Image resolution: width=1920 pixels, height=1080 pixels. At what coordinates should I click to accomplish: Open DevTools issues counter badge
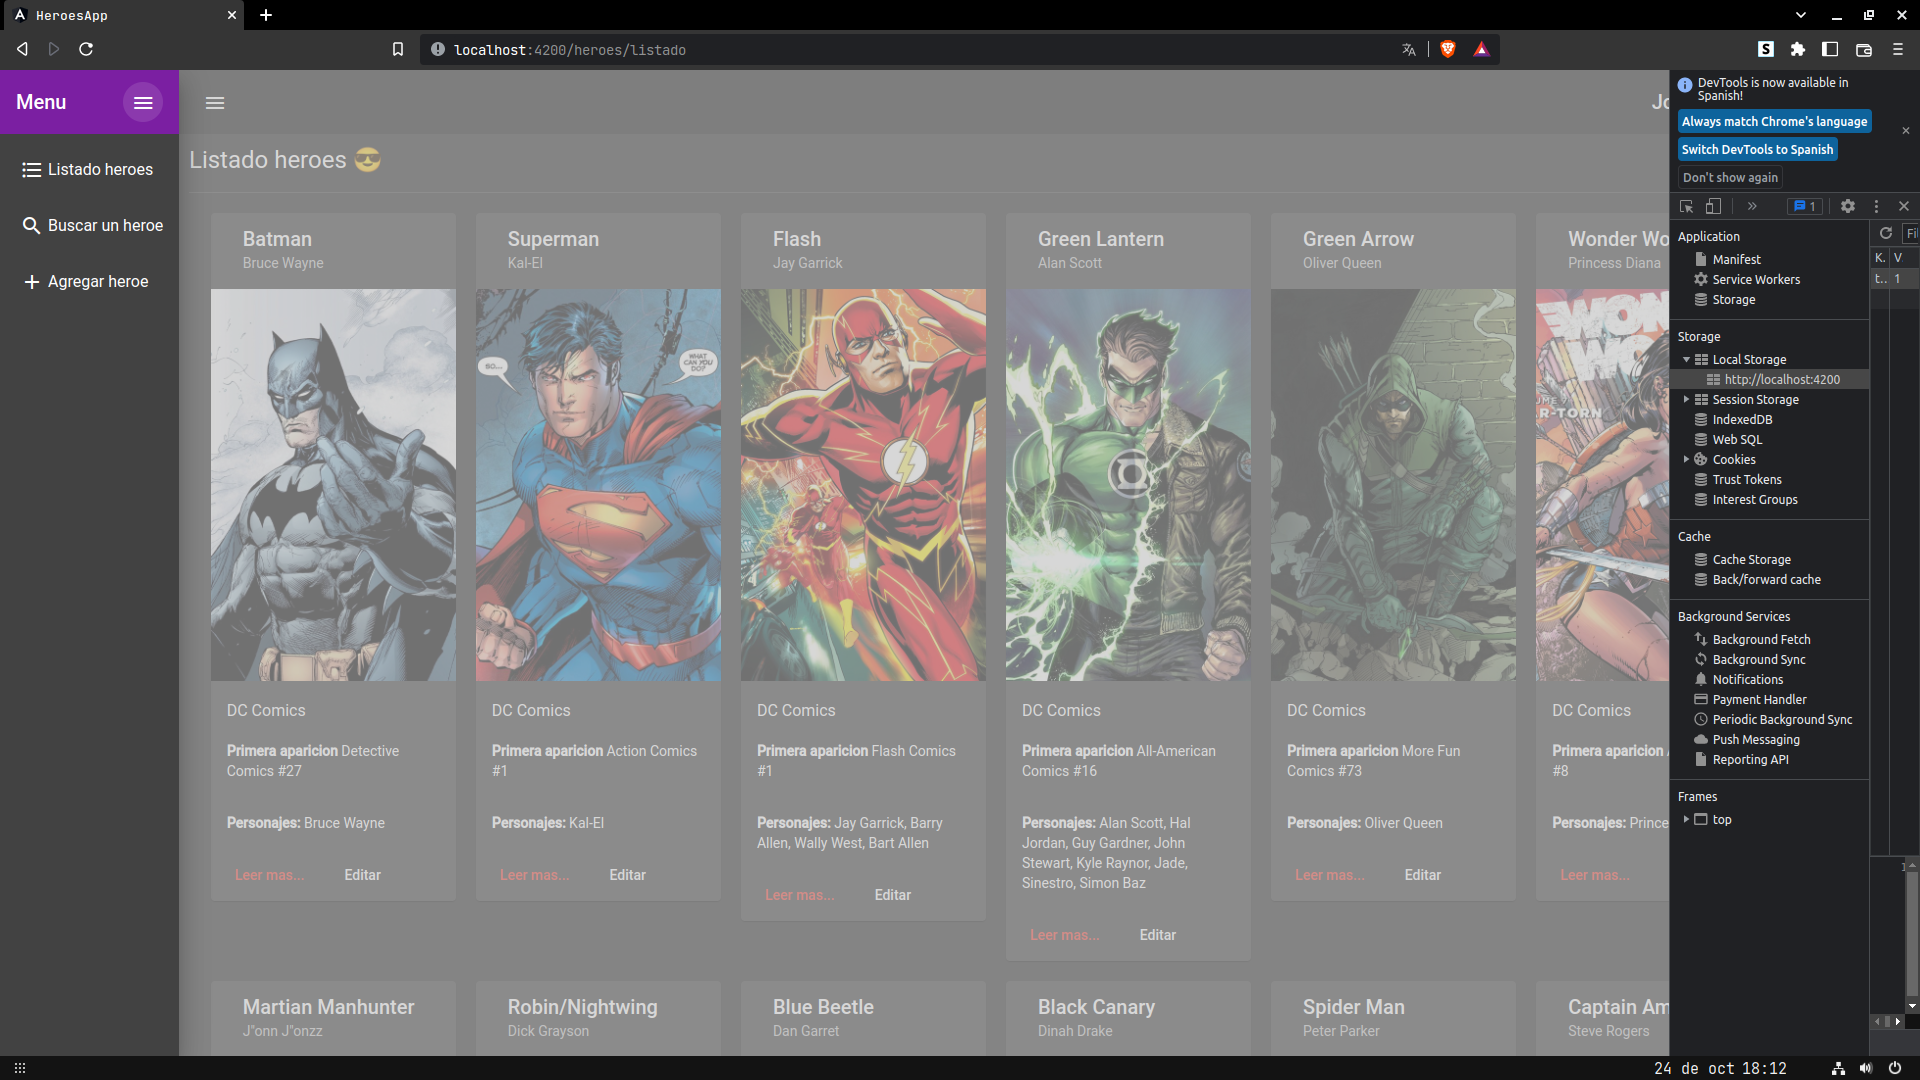pos(1805,206)
